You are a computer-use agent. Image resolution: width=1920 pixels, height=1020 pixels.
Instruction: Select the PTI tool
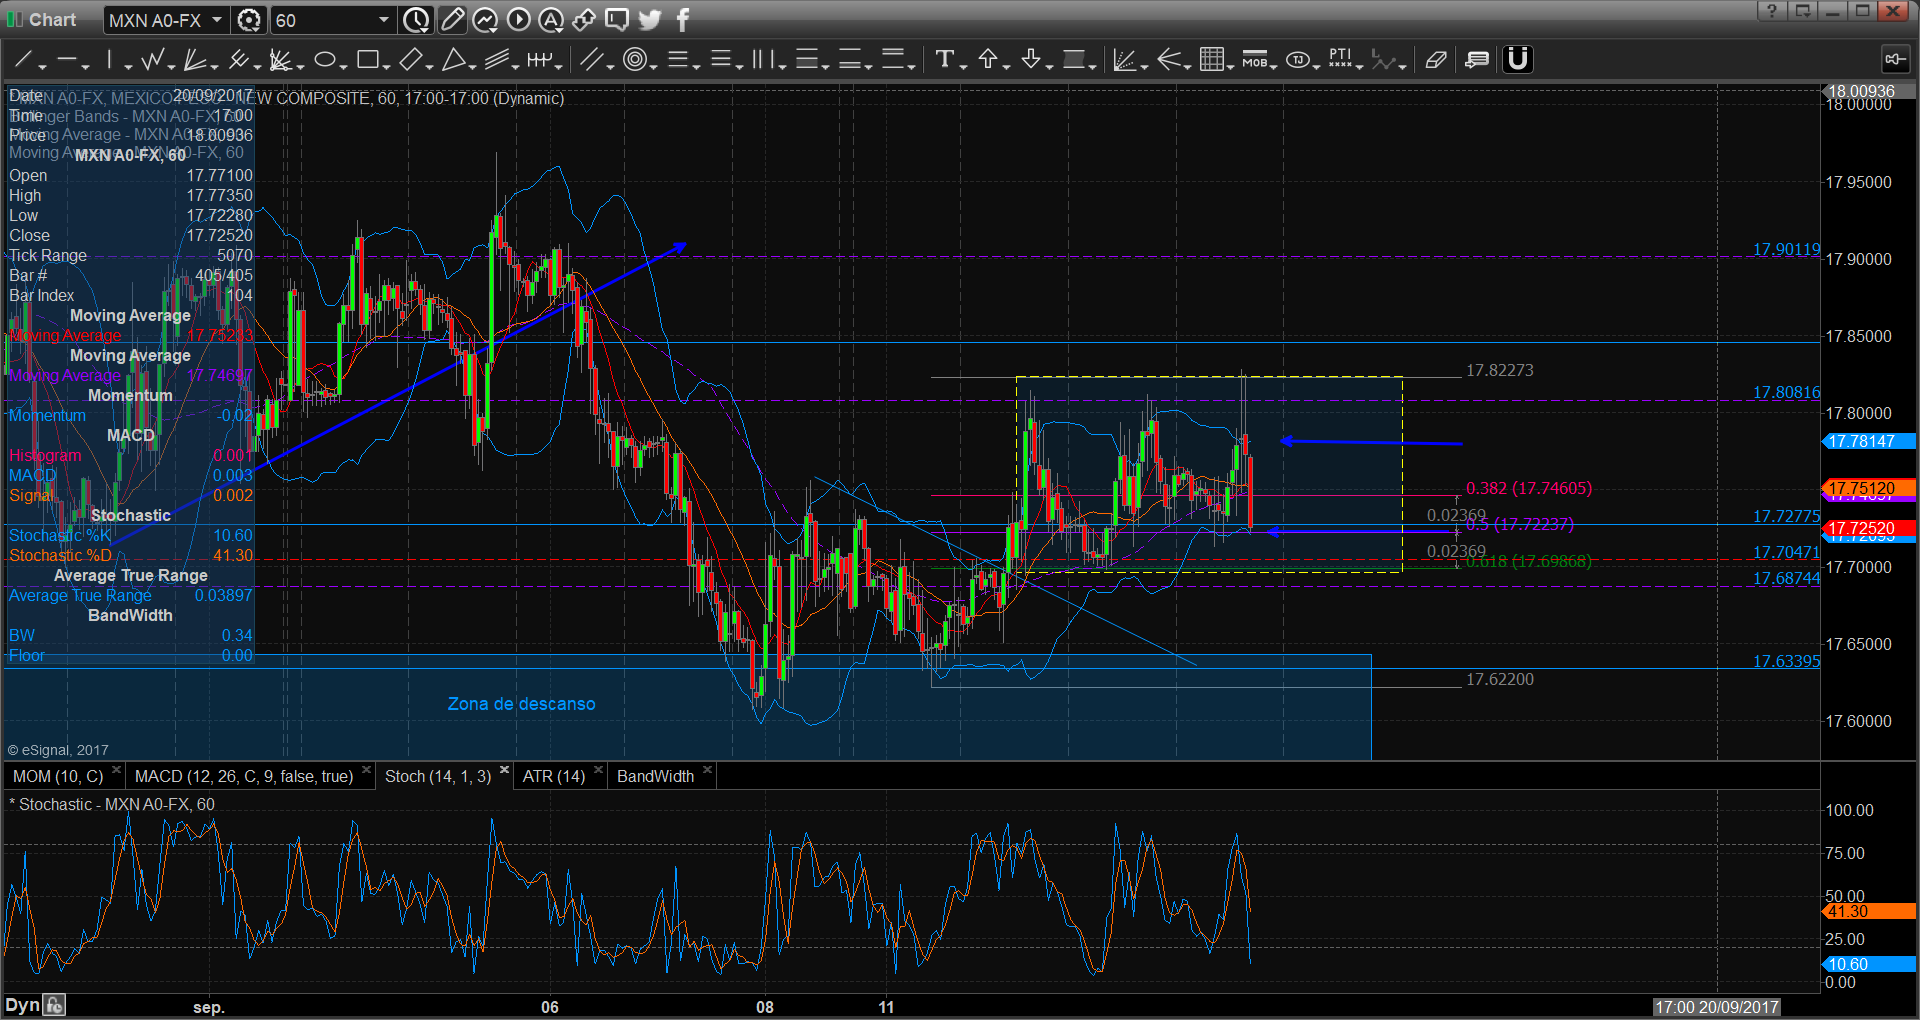1340,60
